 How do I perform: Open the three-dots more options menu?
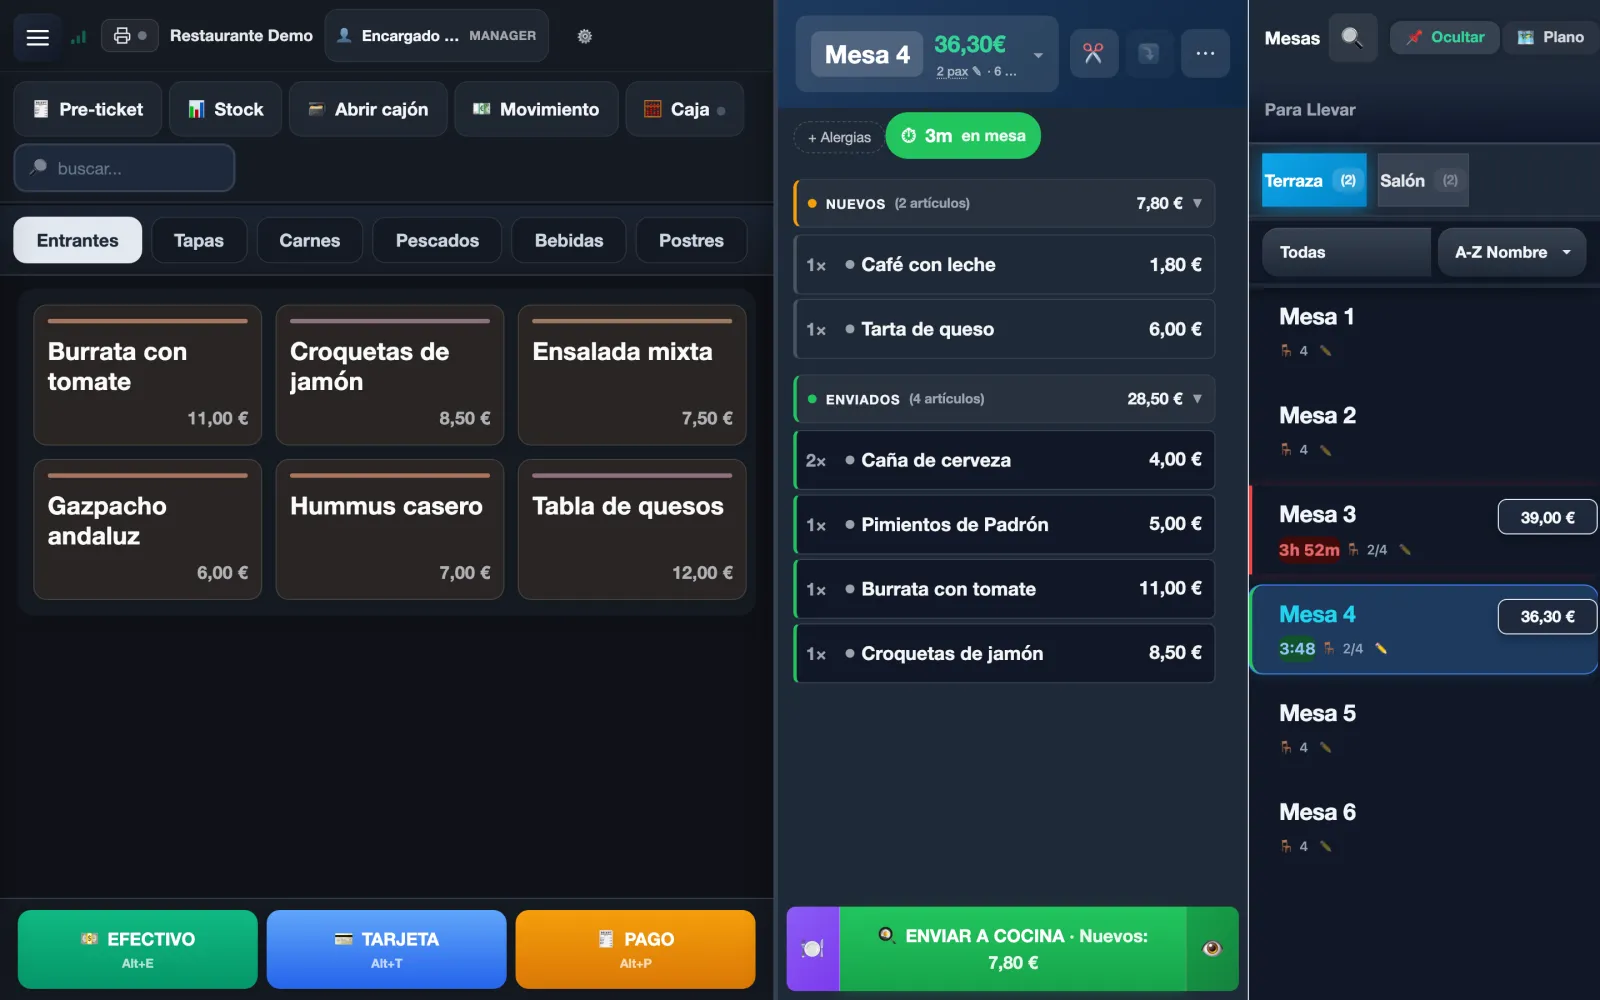[x=1205, y=54]
